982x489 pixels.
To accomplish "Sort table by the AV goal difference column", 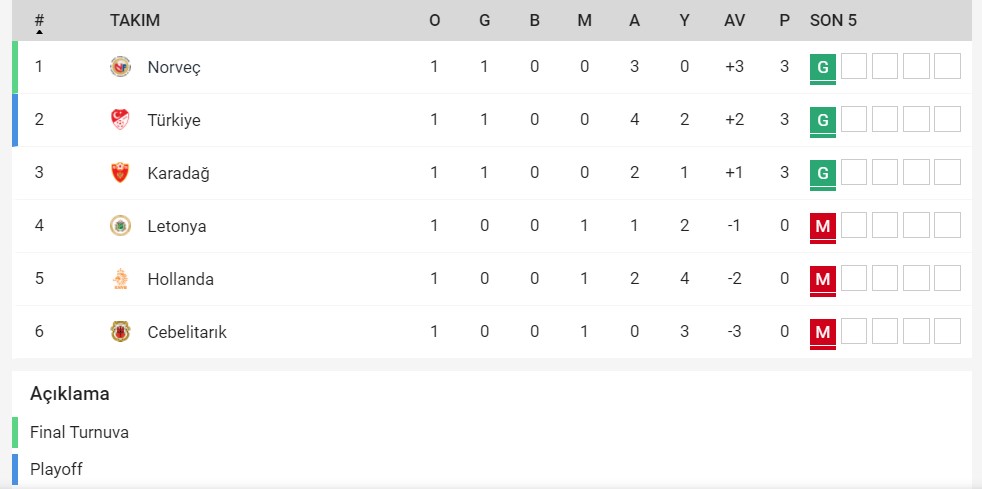I will 734,20.
